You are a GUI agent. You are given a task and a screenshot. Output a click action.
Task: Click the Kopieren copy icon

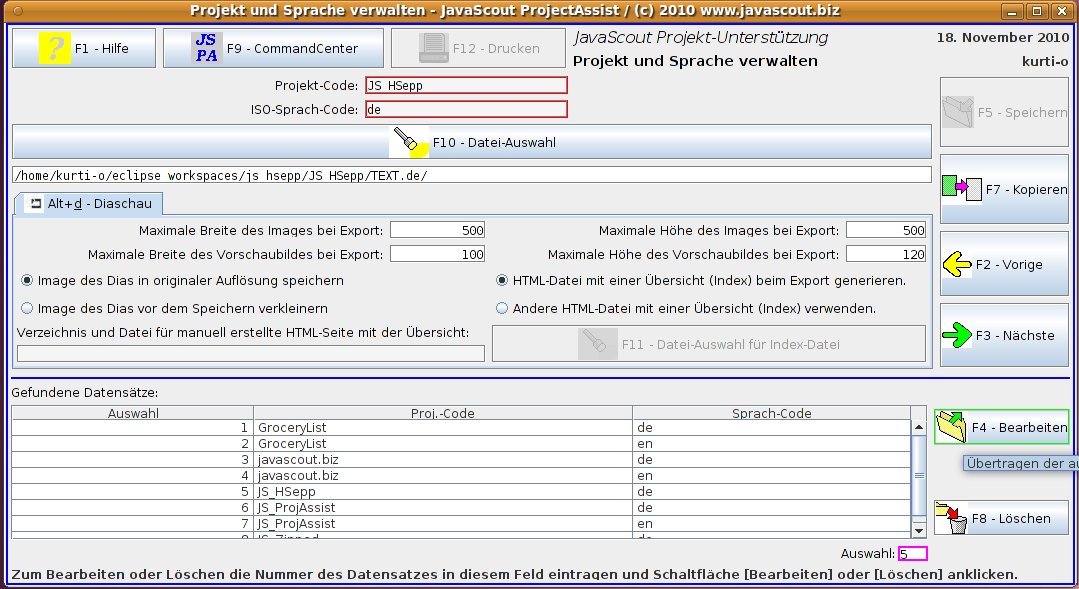[962, 188]
